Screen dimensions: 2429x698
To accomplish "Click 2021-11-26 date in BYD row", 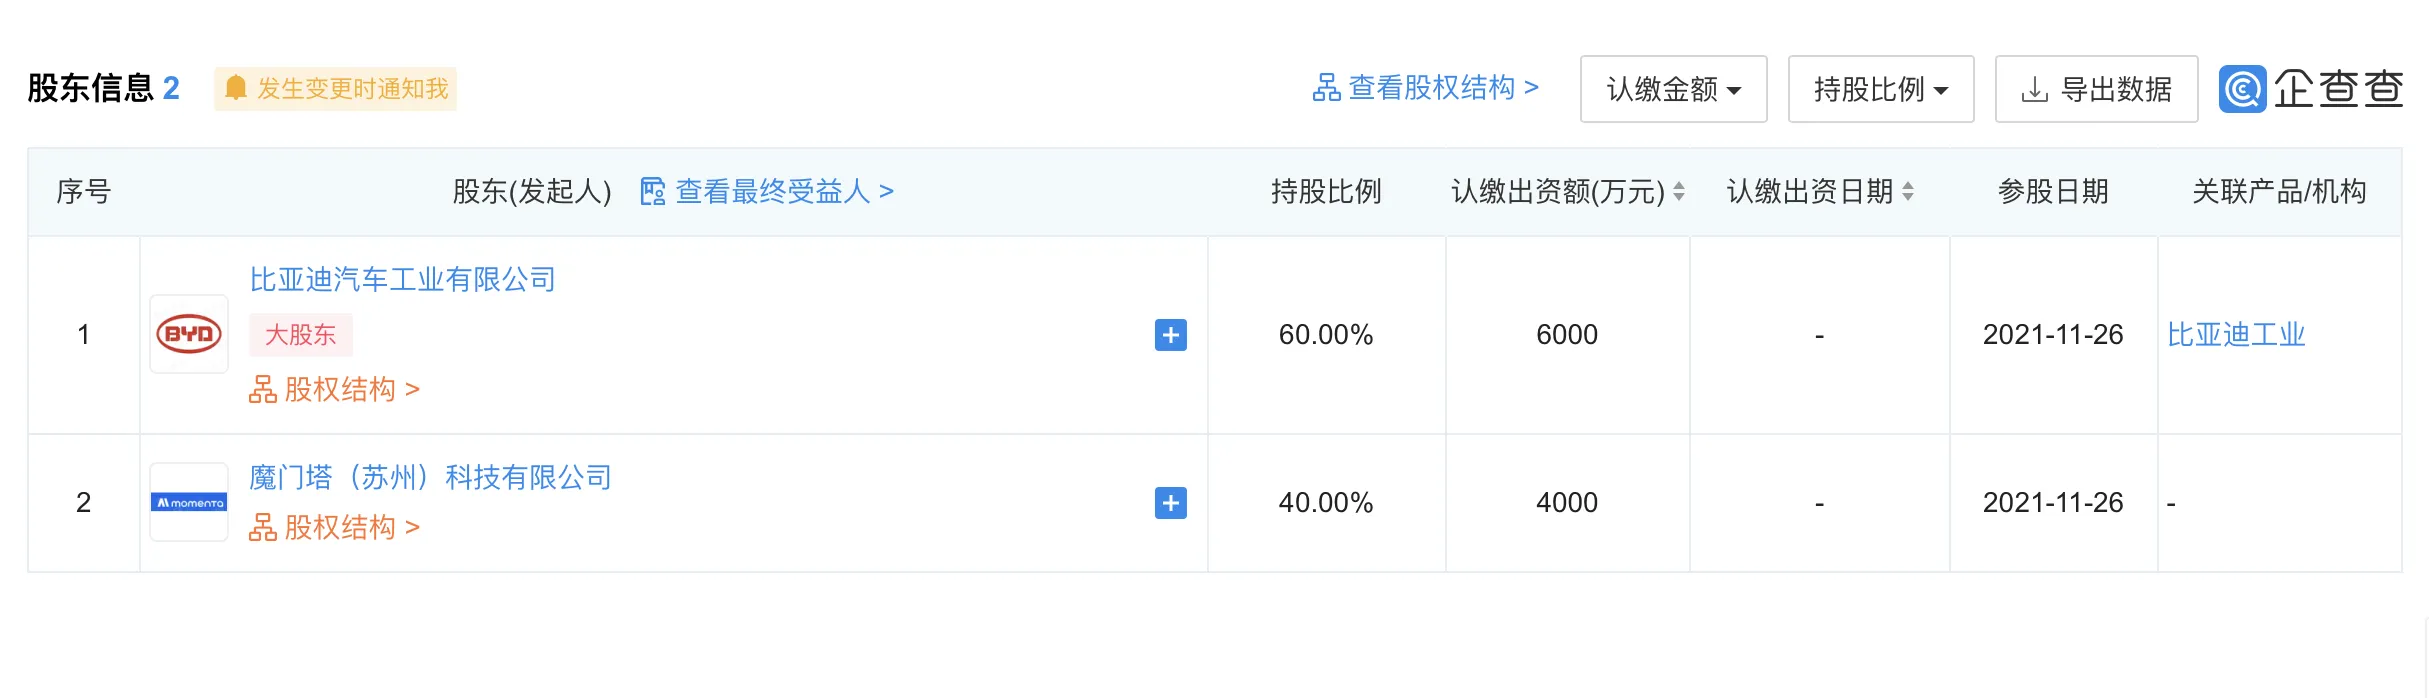I will (x=2053, y=334).
